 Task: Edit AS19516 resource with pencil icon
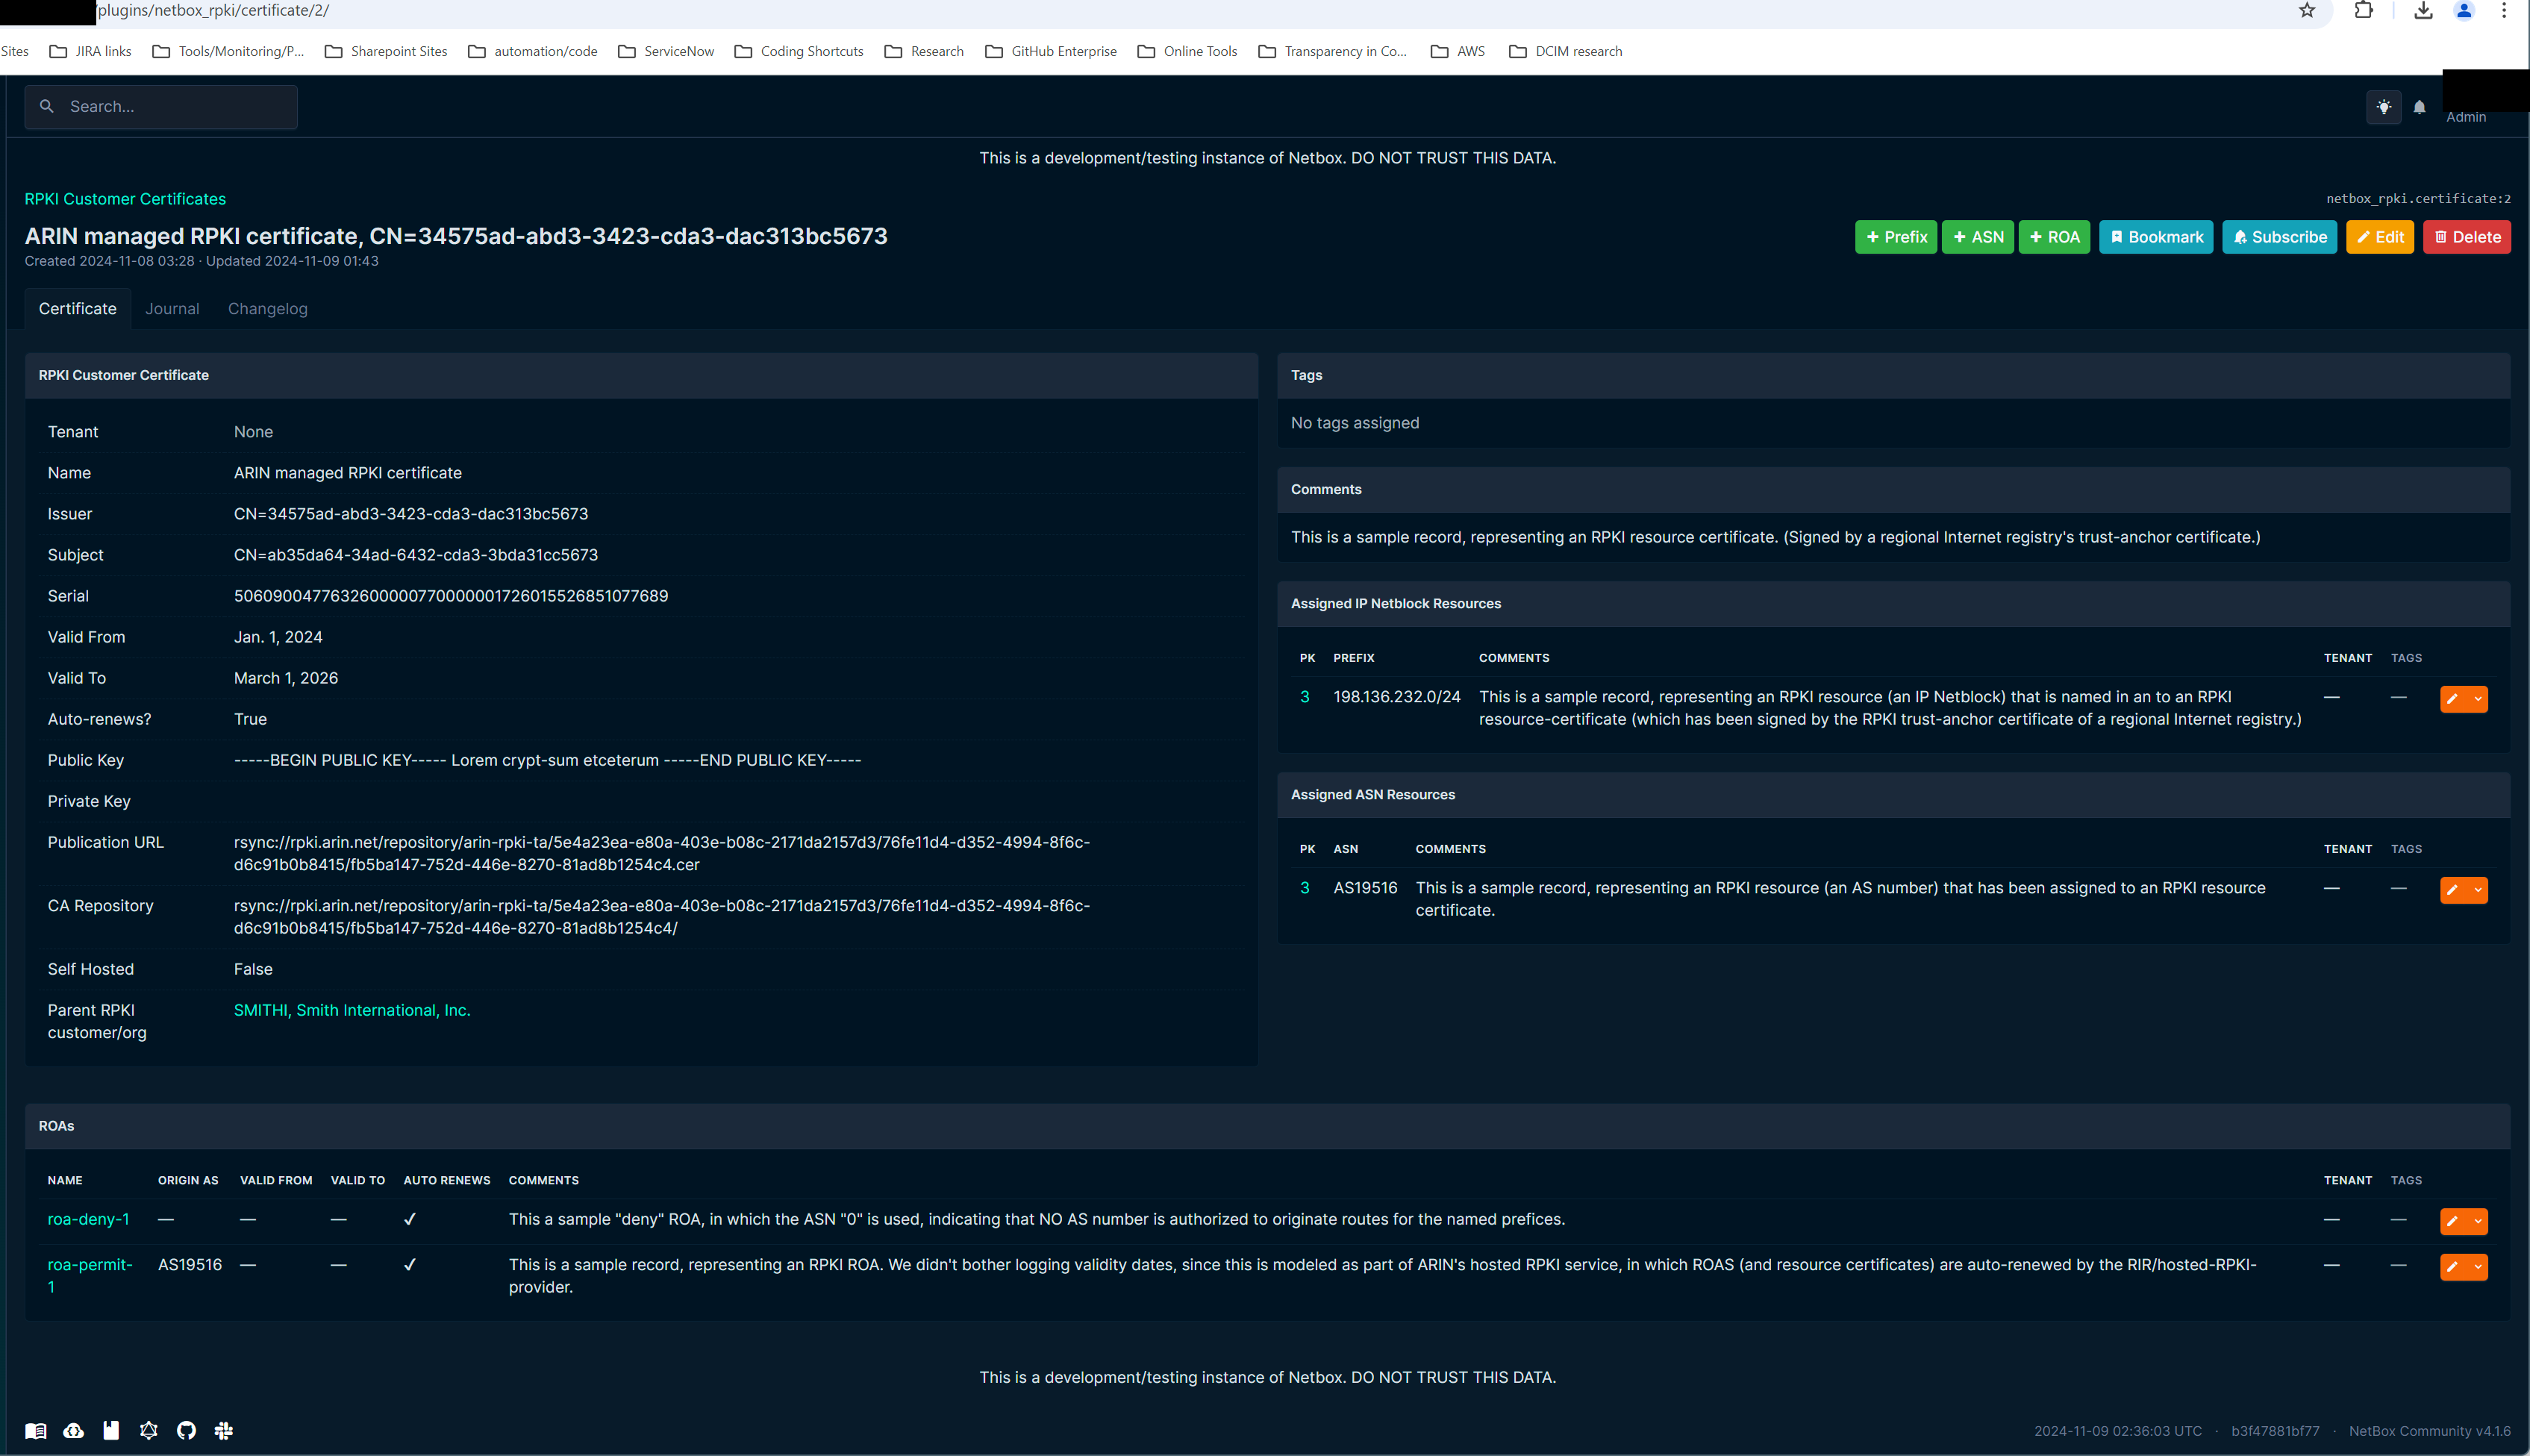click(2453, 890)
